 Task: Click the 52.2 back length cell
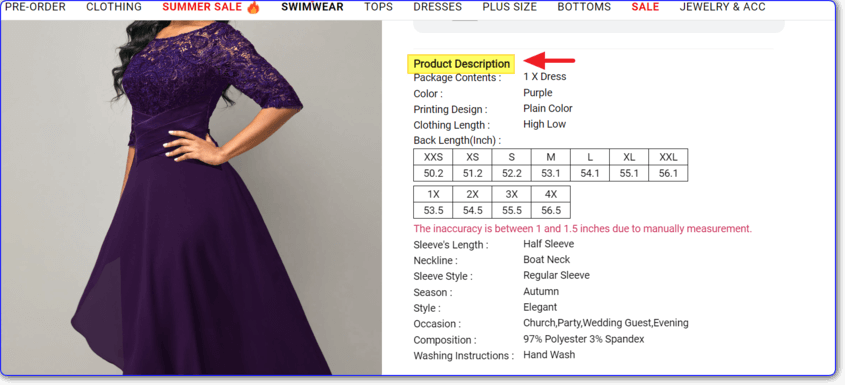pos(512,173)
